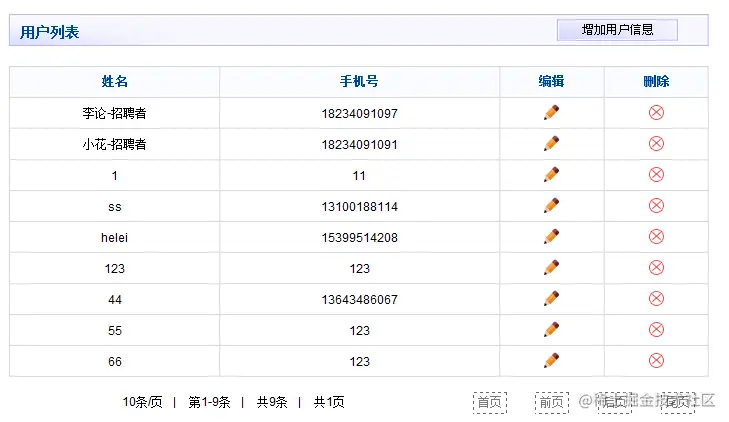Click the 前页 previous page button

(552, 402)
